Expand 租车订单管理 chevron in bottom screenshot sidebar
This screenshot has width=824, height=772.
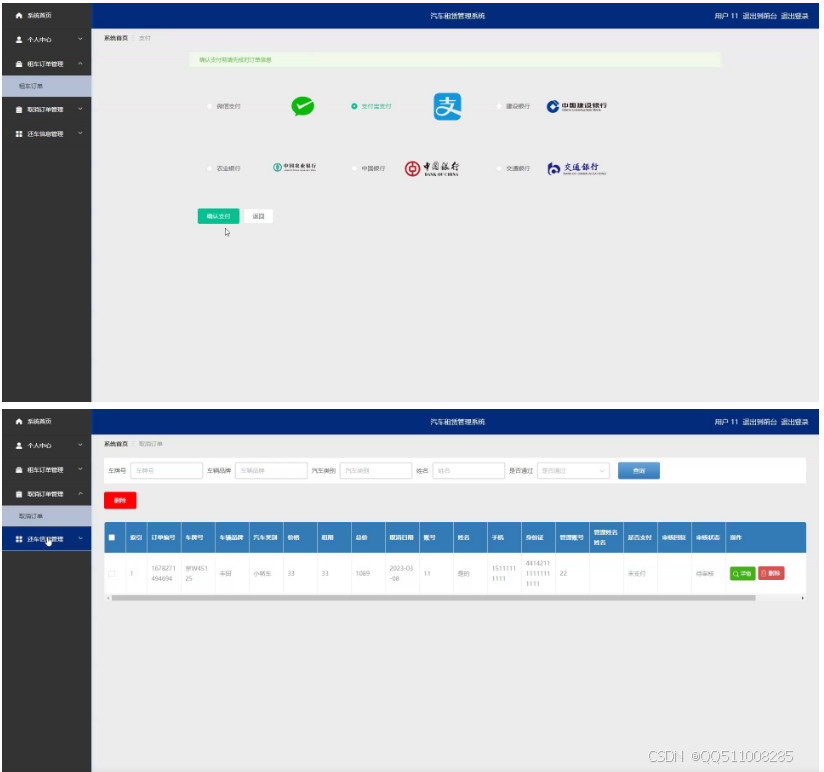(80, 469)
